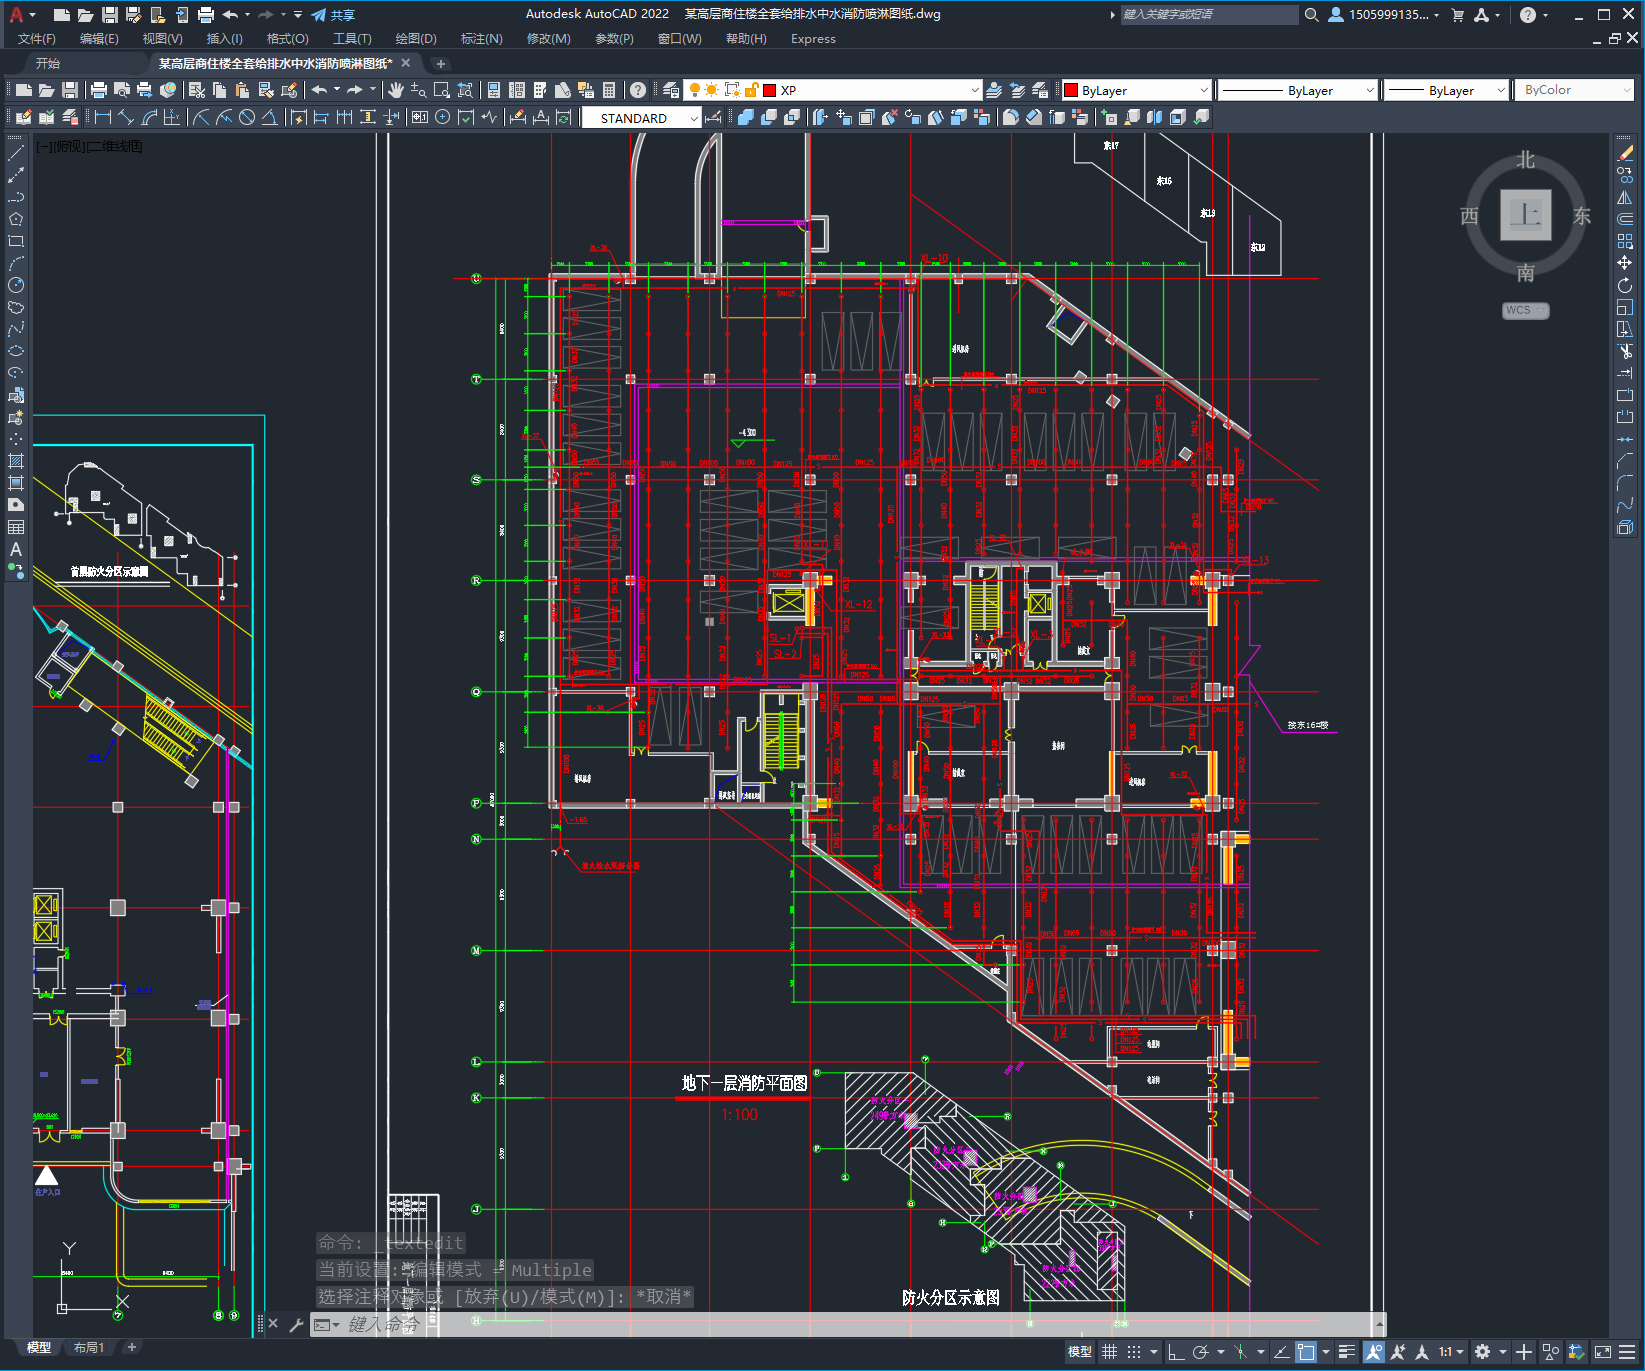Screen dimensions: 1645x1371
Task: Click the Center Mark dimension icon
Action: 442,117
